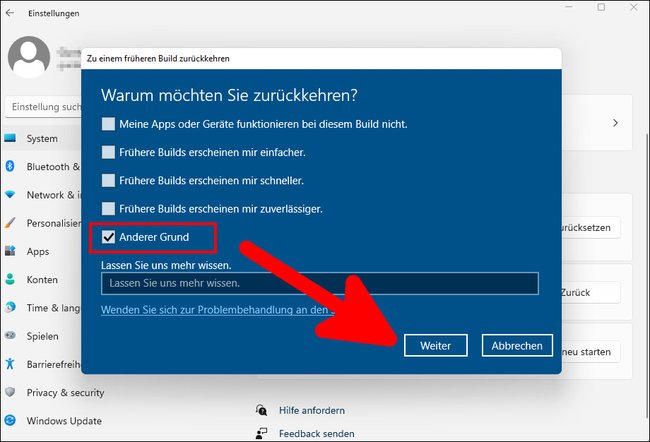
Task: Click the 'Lassen Sie uns mehr wissen' text field
Action: click(x=320, y=283)
